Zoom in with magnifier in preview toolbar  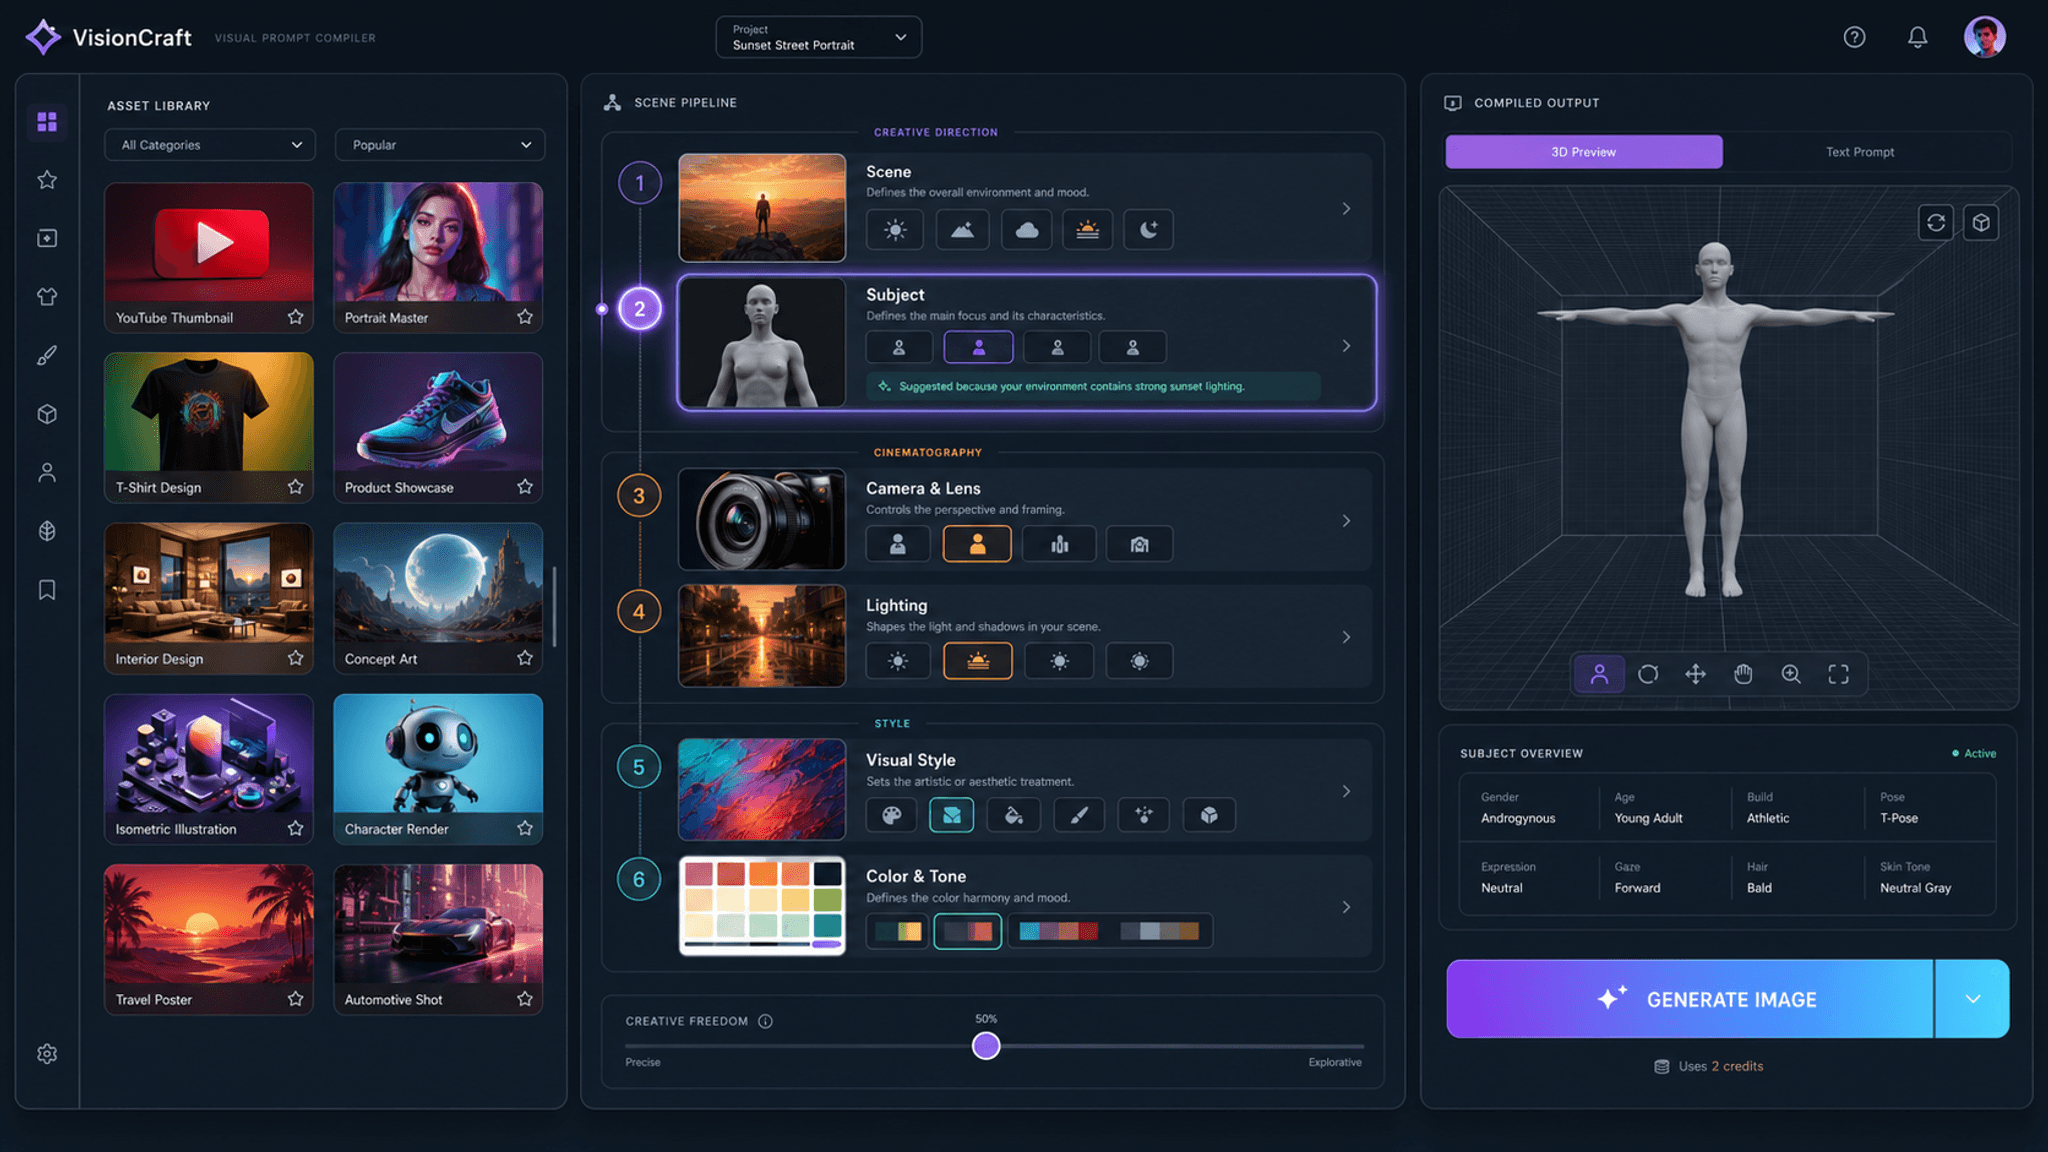(1791, 674)
